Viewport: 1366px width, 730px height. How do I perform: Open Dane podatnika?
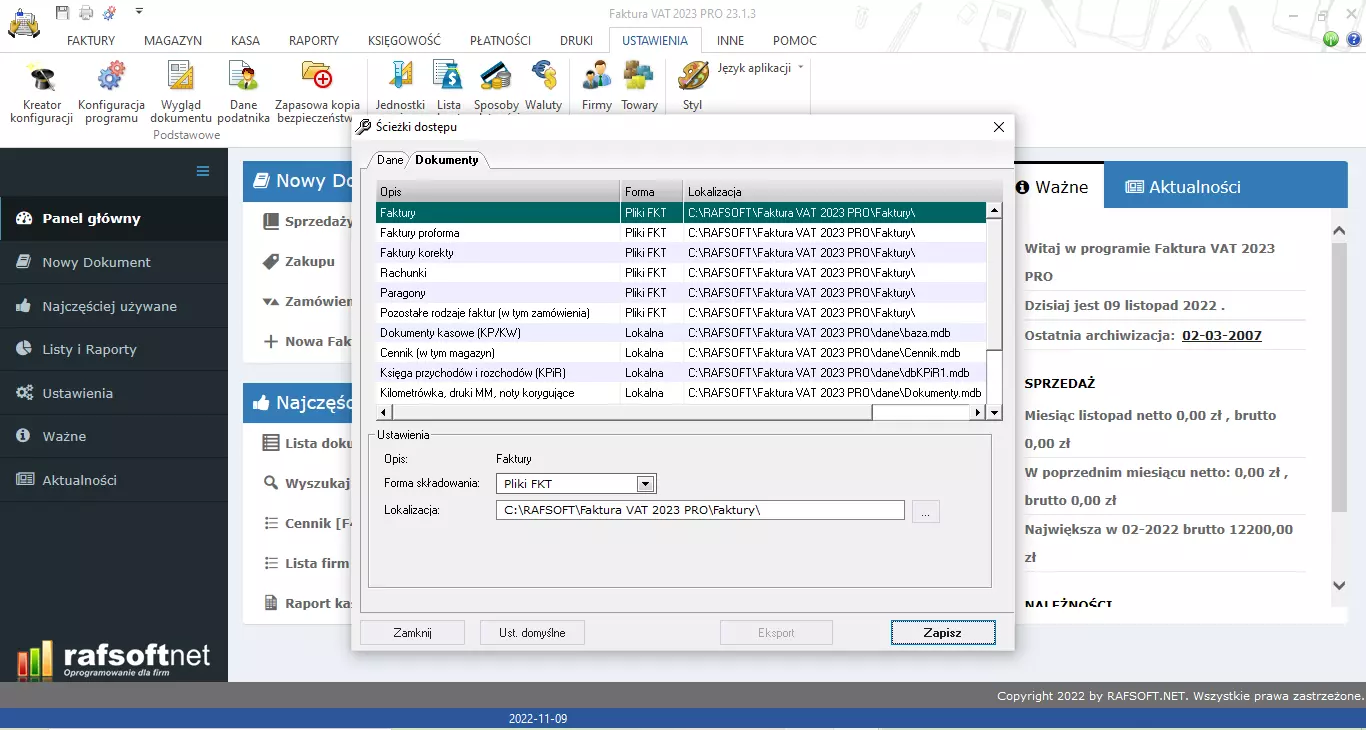tap(242, 90)
